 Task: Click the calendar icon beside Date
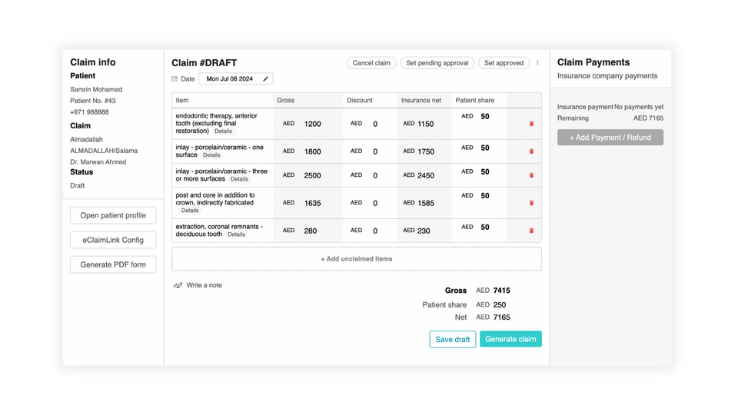pyautogui.click(x=175, y=79)
